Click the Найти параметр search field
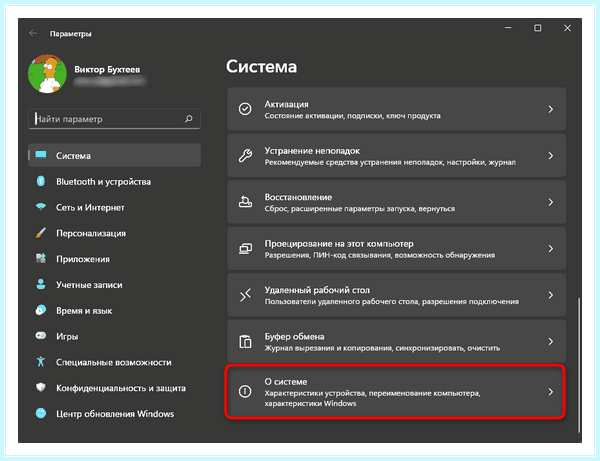This screenshot has height=461, width=600. pos(114,119)
